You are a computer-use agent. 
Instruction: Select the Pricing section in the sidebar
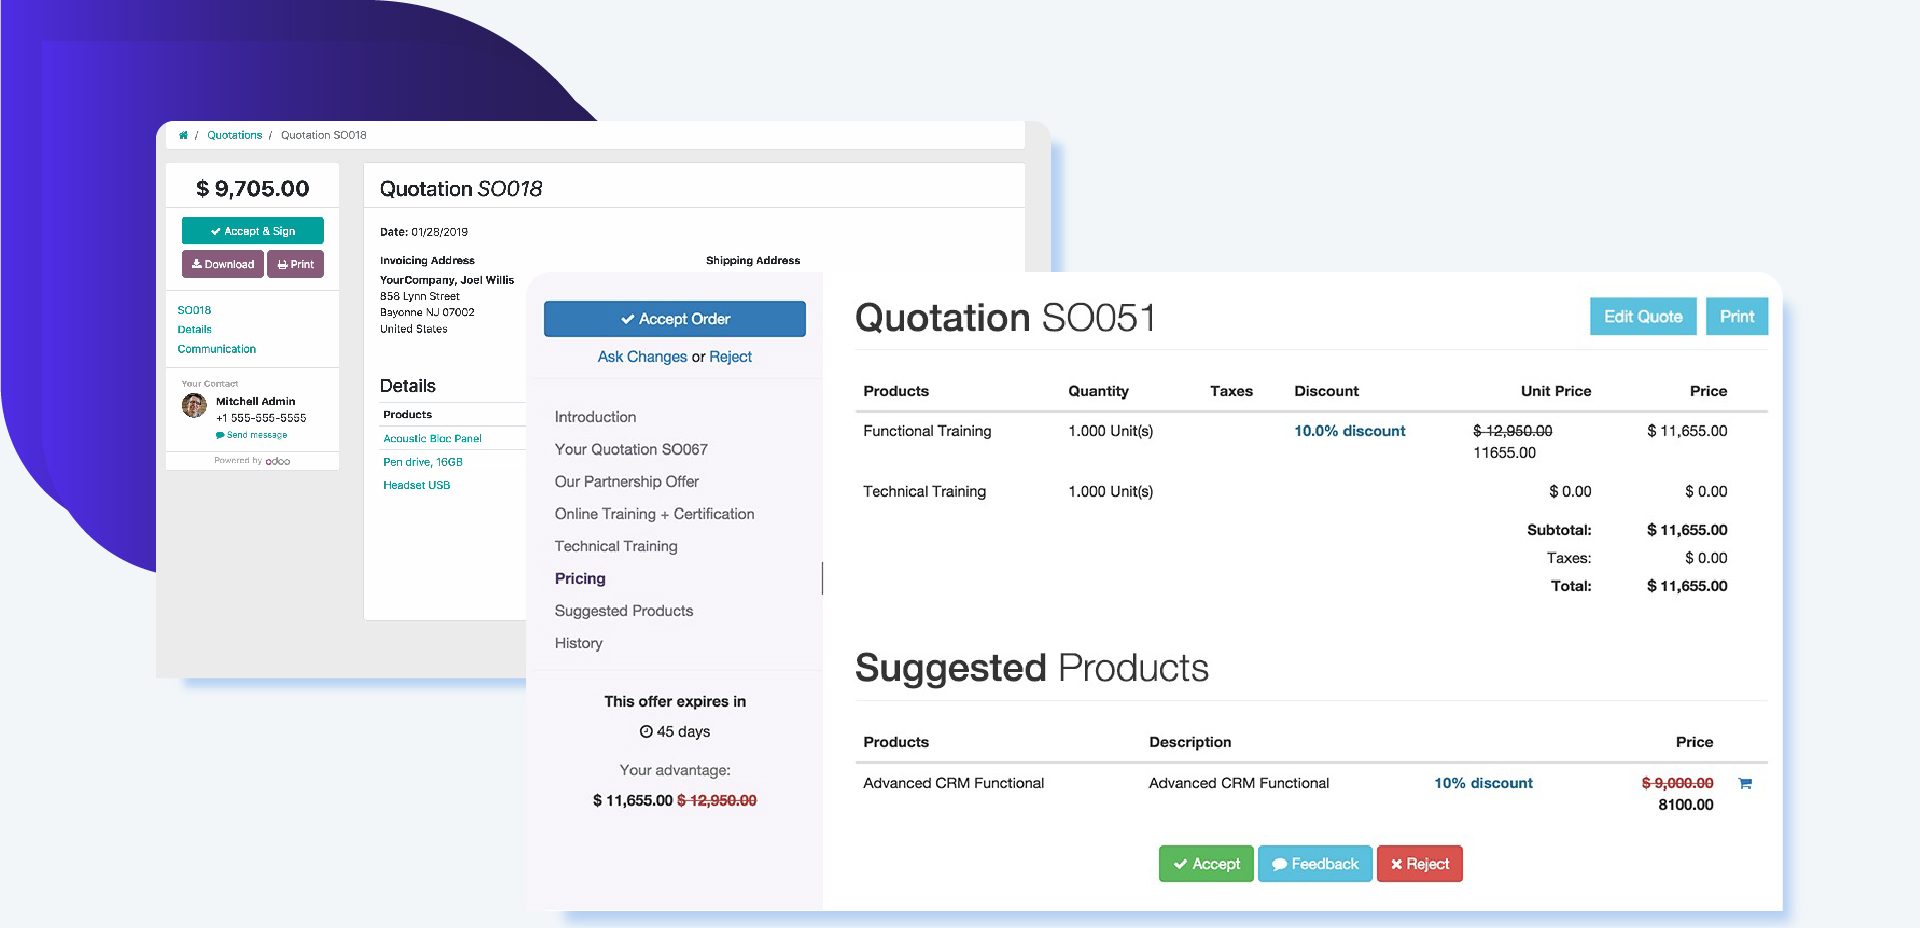[x=580, y=578]
